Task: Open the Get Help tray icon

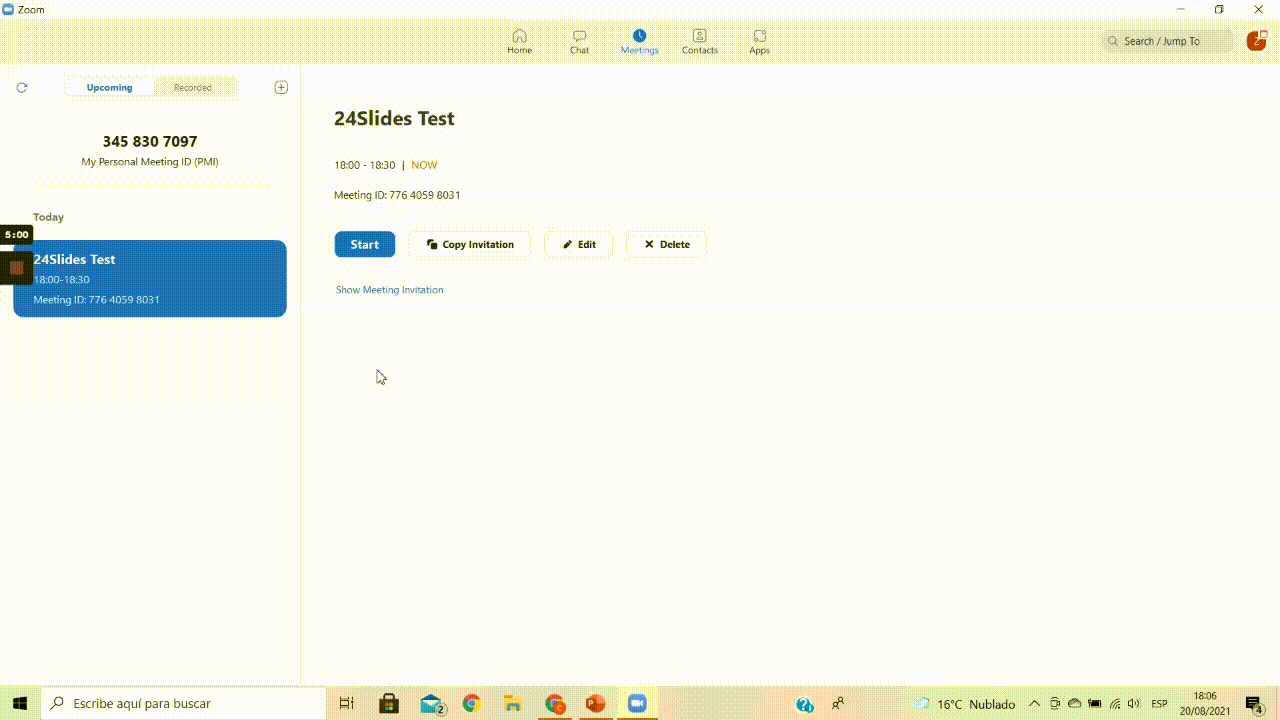Action: tap(804, 704)
